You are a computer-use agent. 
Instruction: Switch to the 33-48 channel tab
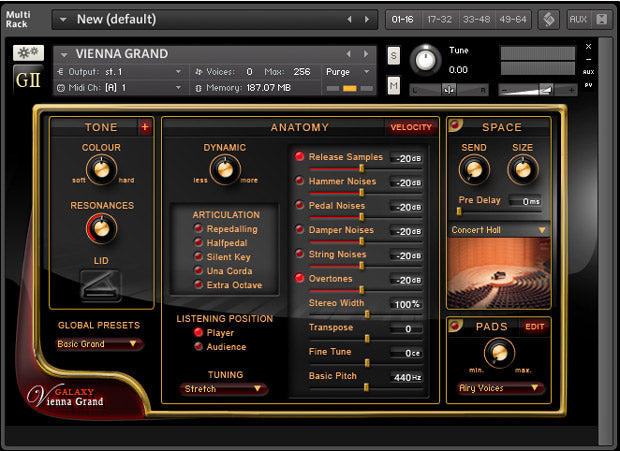[474, 19]
